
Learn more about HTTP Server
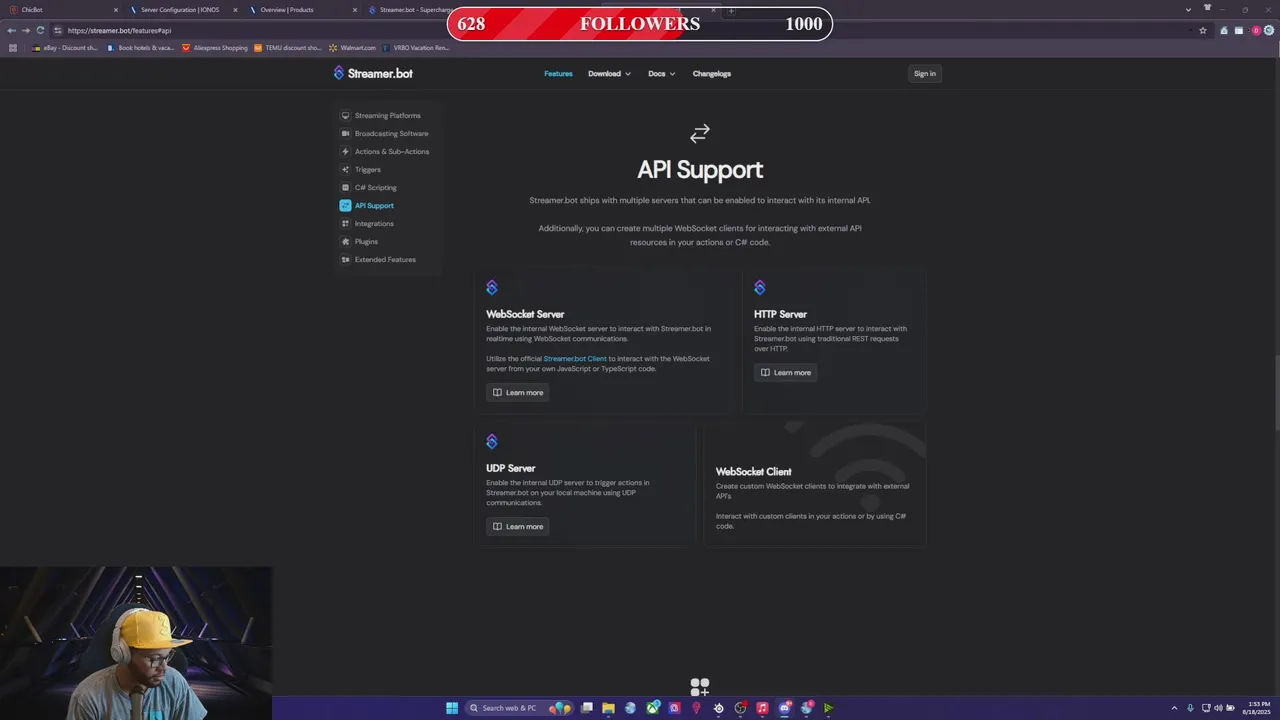pyautogui.click(x=785, y=372)
